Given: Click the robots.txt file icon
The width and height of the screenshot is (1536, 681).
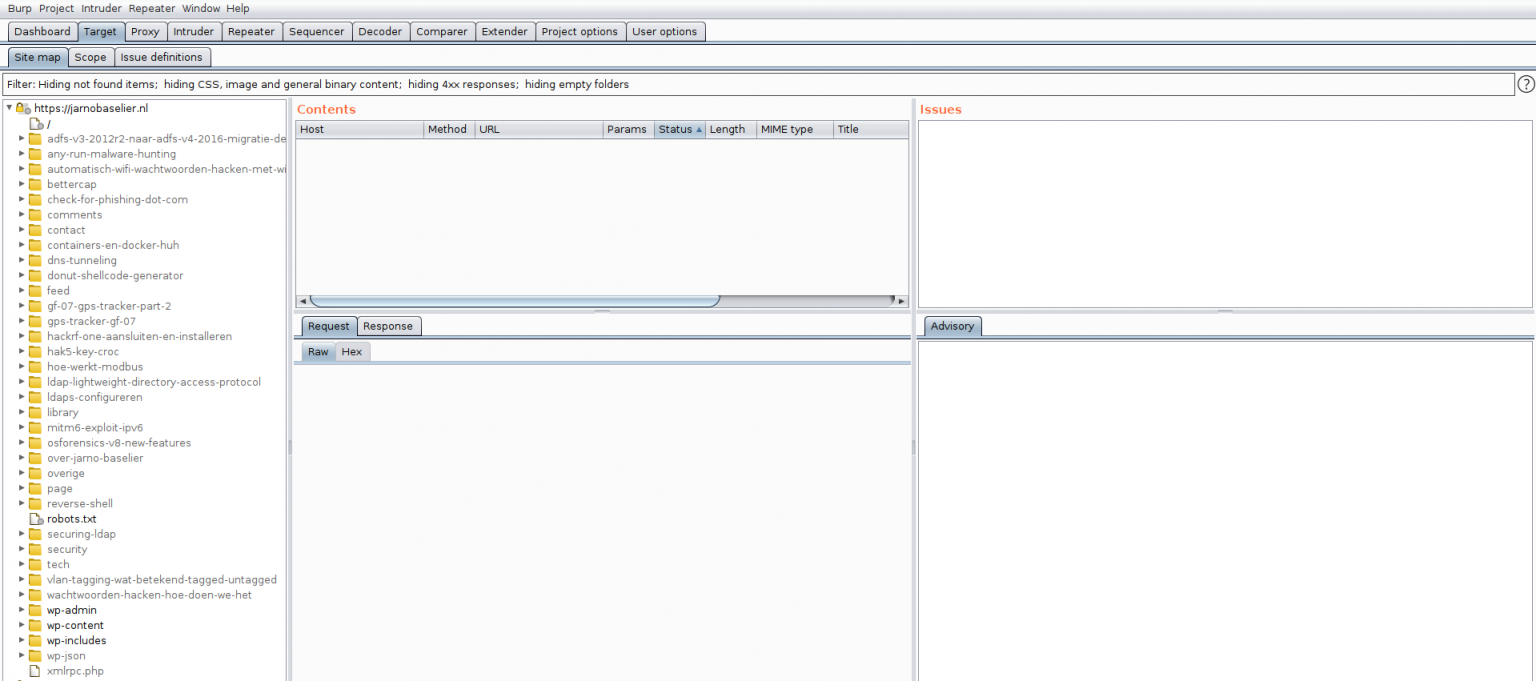Looking at the screenshot, I should coord(36,519).
